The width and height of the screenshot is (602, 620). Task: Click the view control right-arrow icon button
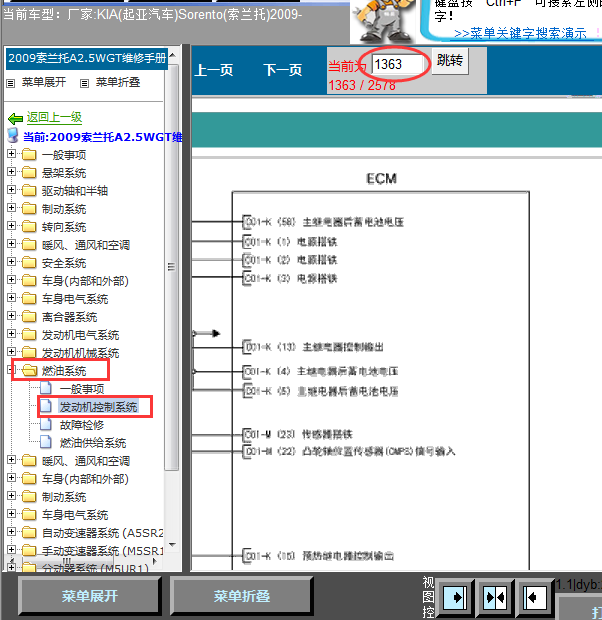coord(456,597)
